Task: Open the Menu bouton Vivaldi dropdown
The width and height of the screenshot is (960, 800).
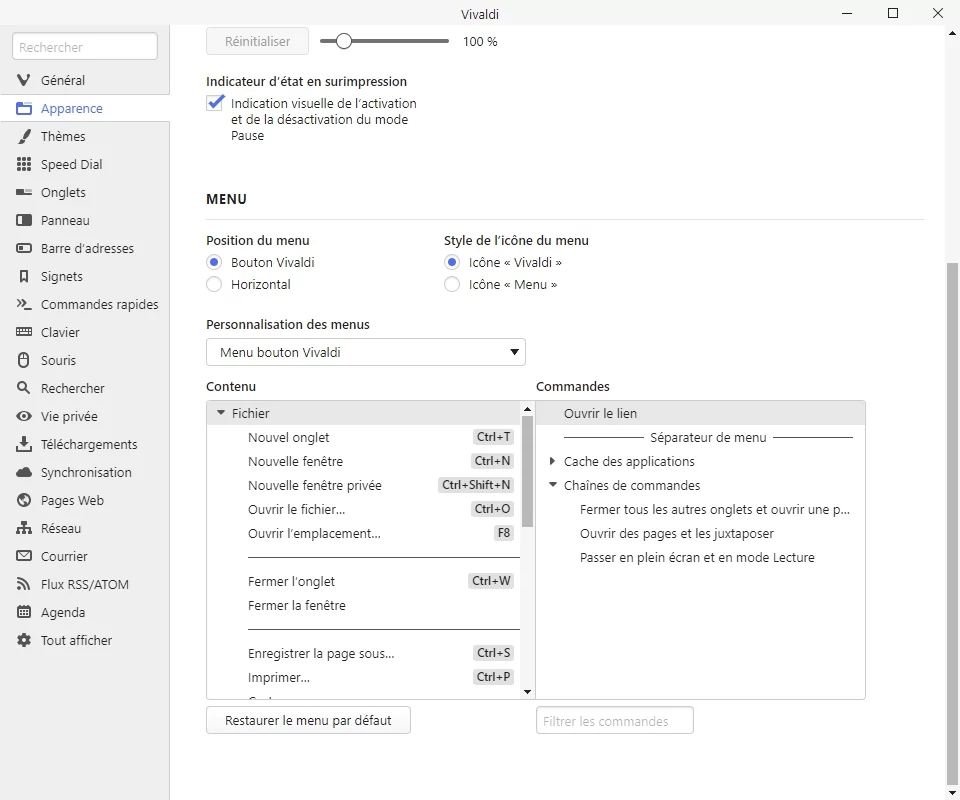Action: point(366,352)
